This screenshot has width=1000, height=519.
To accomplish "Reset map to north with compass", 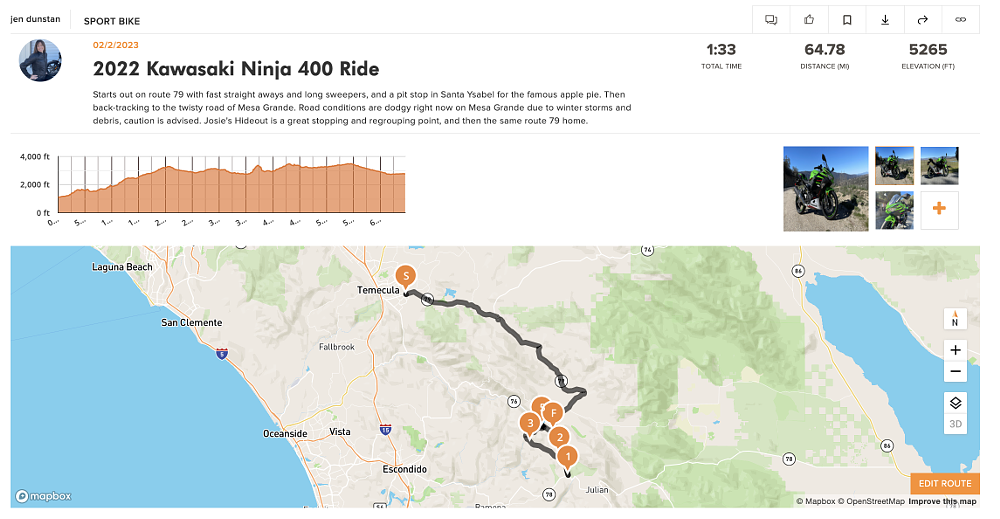I will [955, 319].
